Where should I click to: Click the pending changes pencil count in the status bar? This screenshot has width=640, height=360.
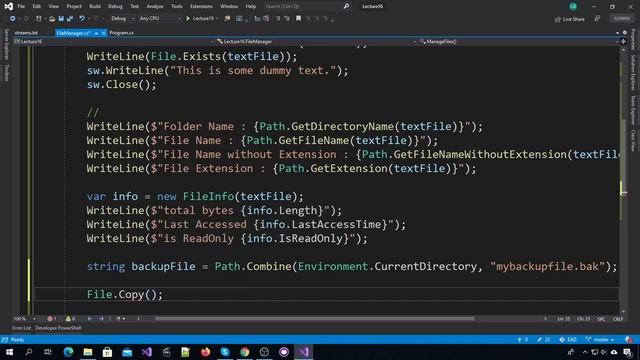pos(544,340)
